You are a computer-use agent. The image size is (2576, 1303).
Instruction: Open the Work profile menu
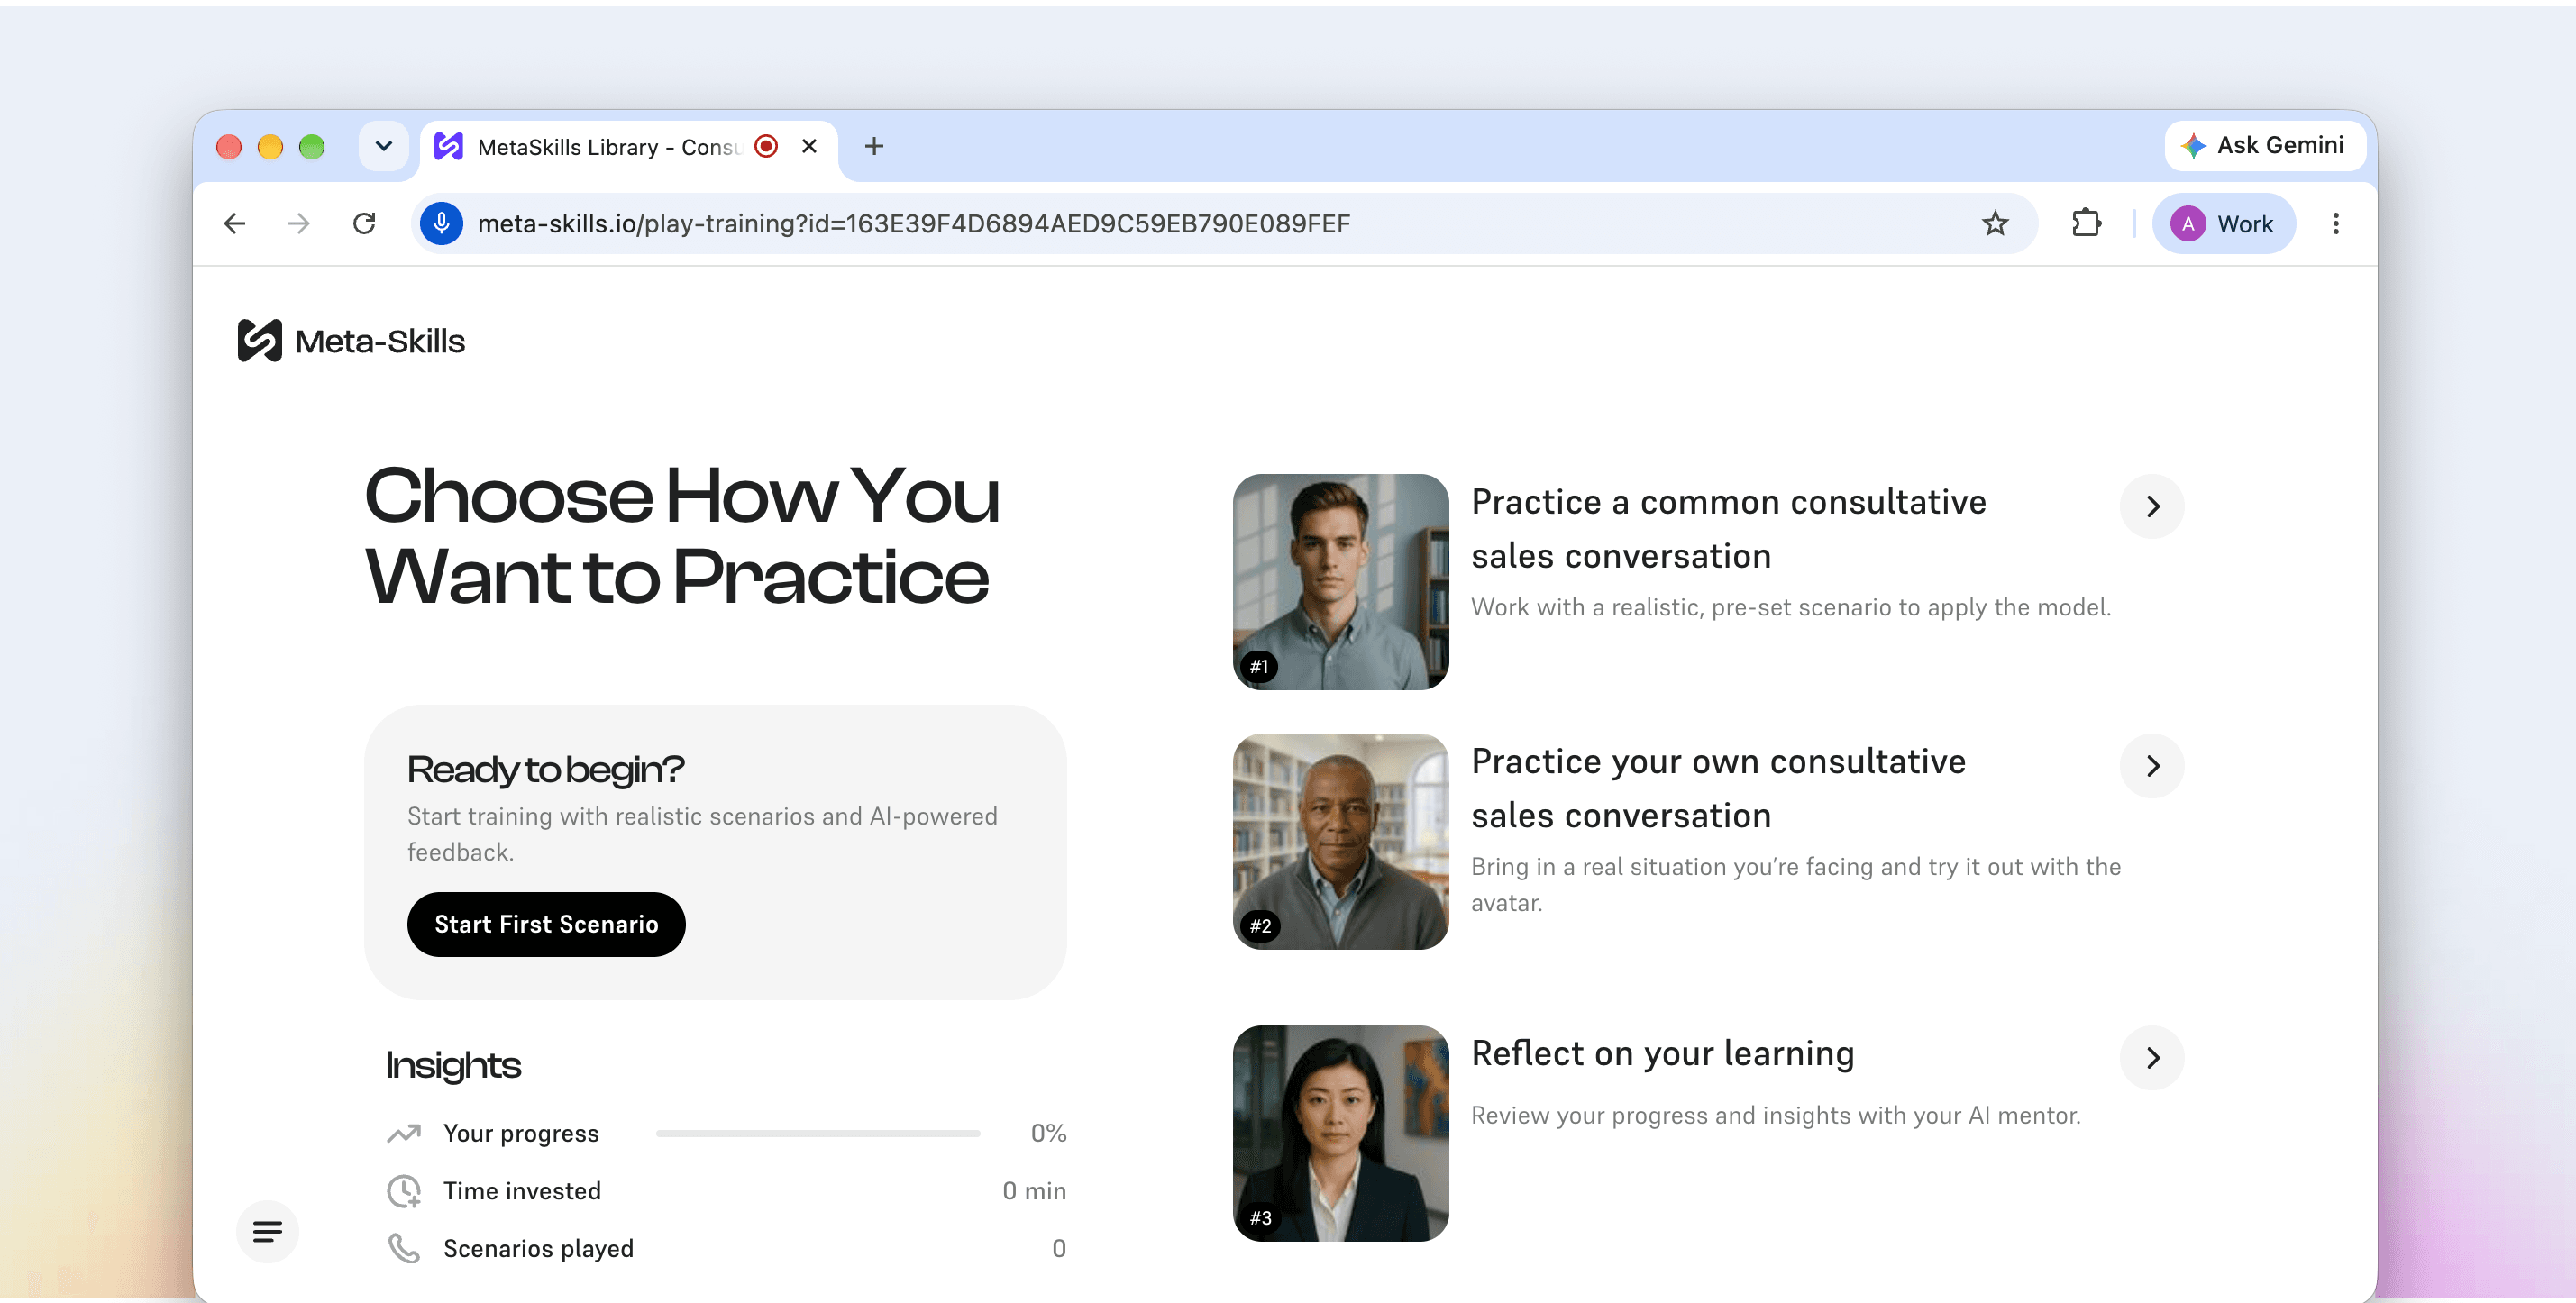[2224, 223]
